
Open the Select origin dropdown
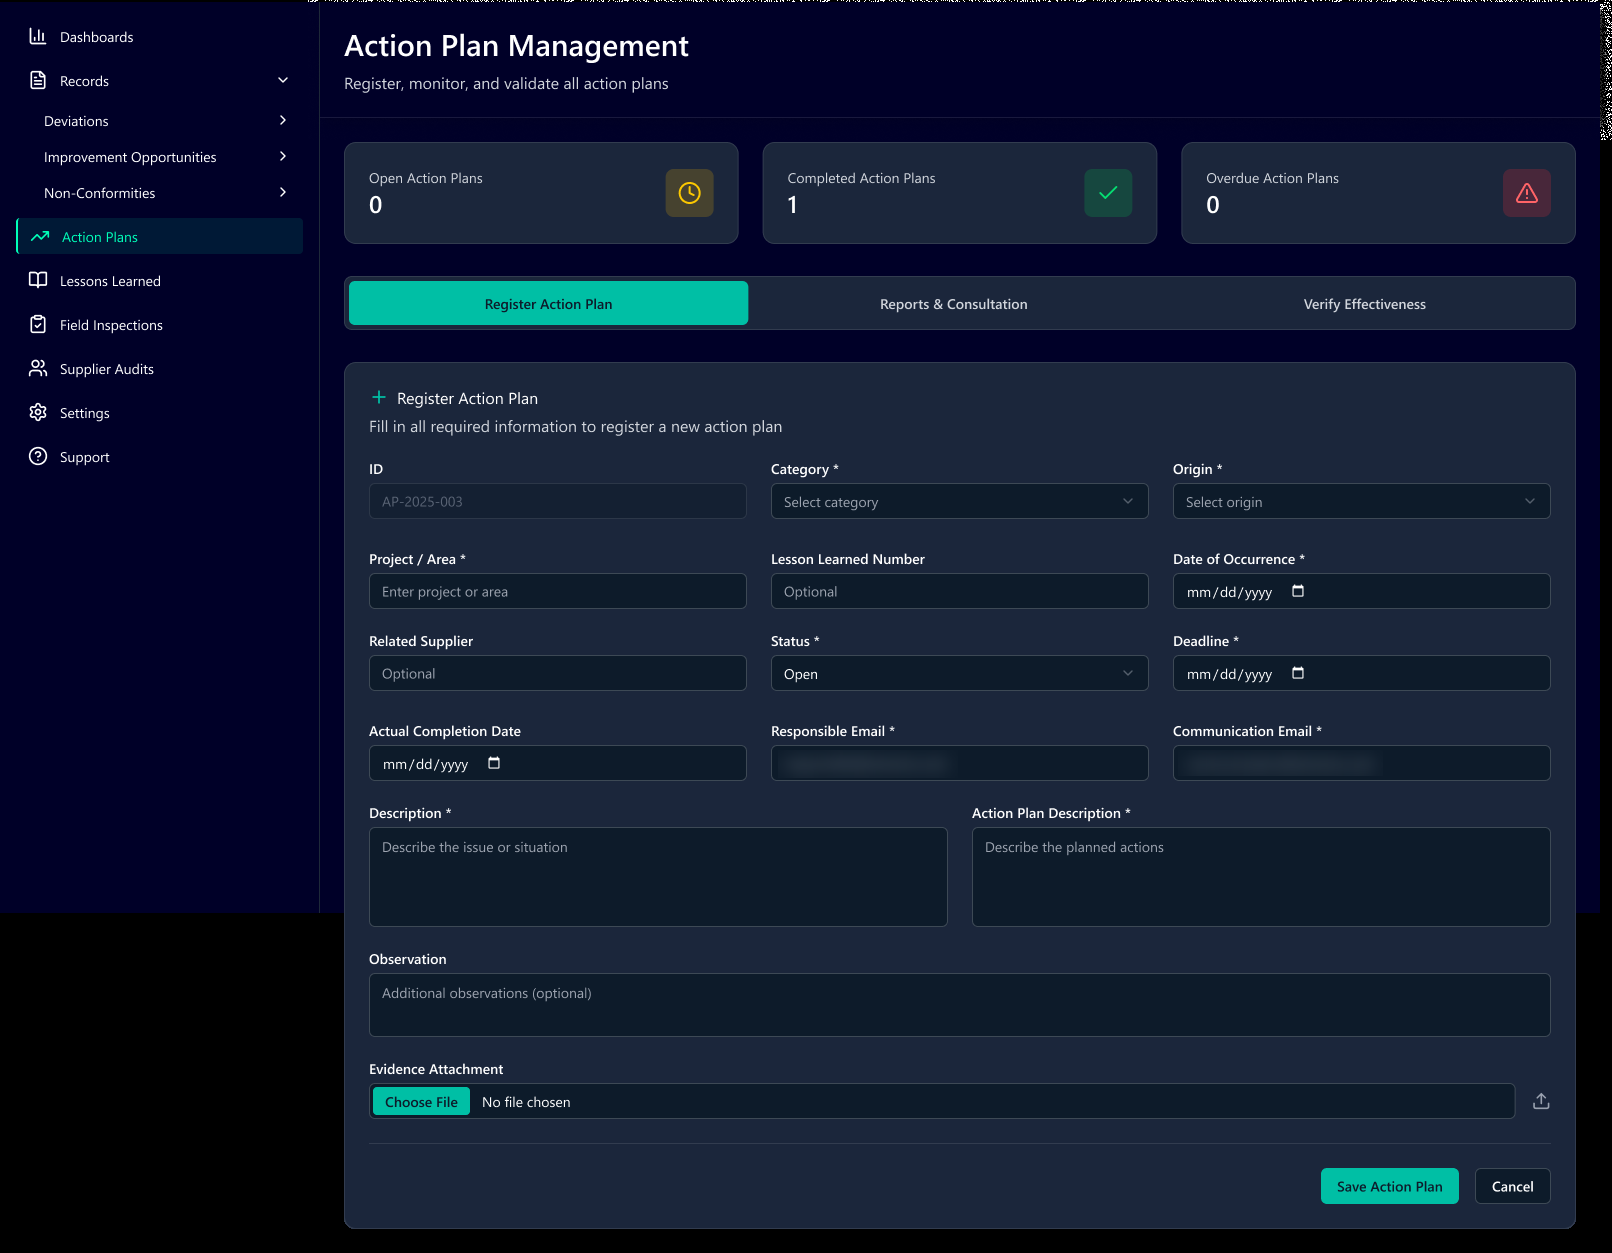click(1361, 501)
